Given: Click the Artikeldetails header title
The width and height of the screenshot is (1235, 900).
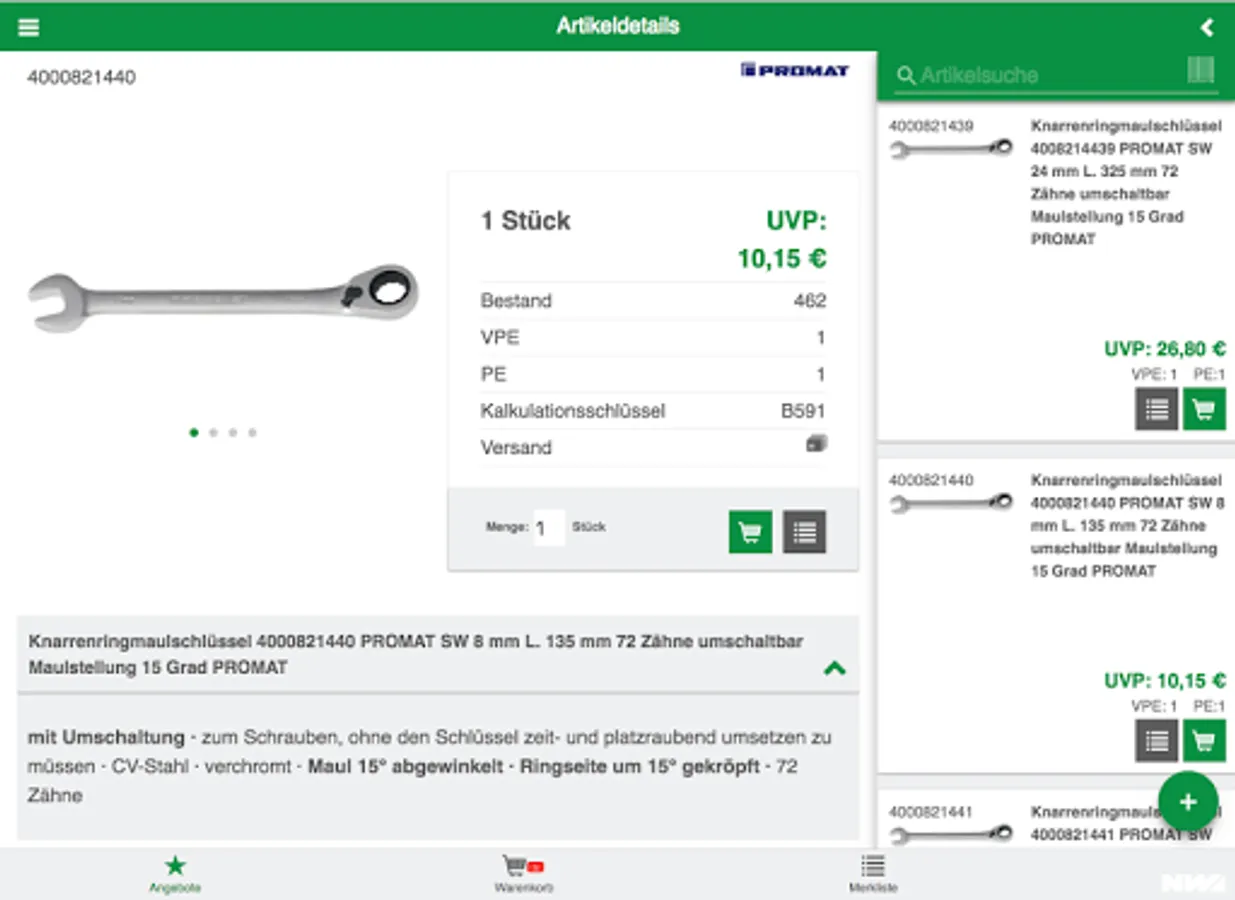Looking at the screenshot, I should [x=618, y=26].
